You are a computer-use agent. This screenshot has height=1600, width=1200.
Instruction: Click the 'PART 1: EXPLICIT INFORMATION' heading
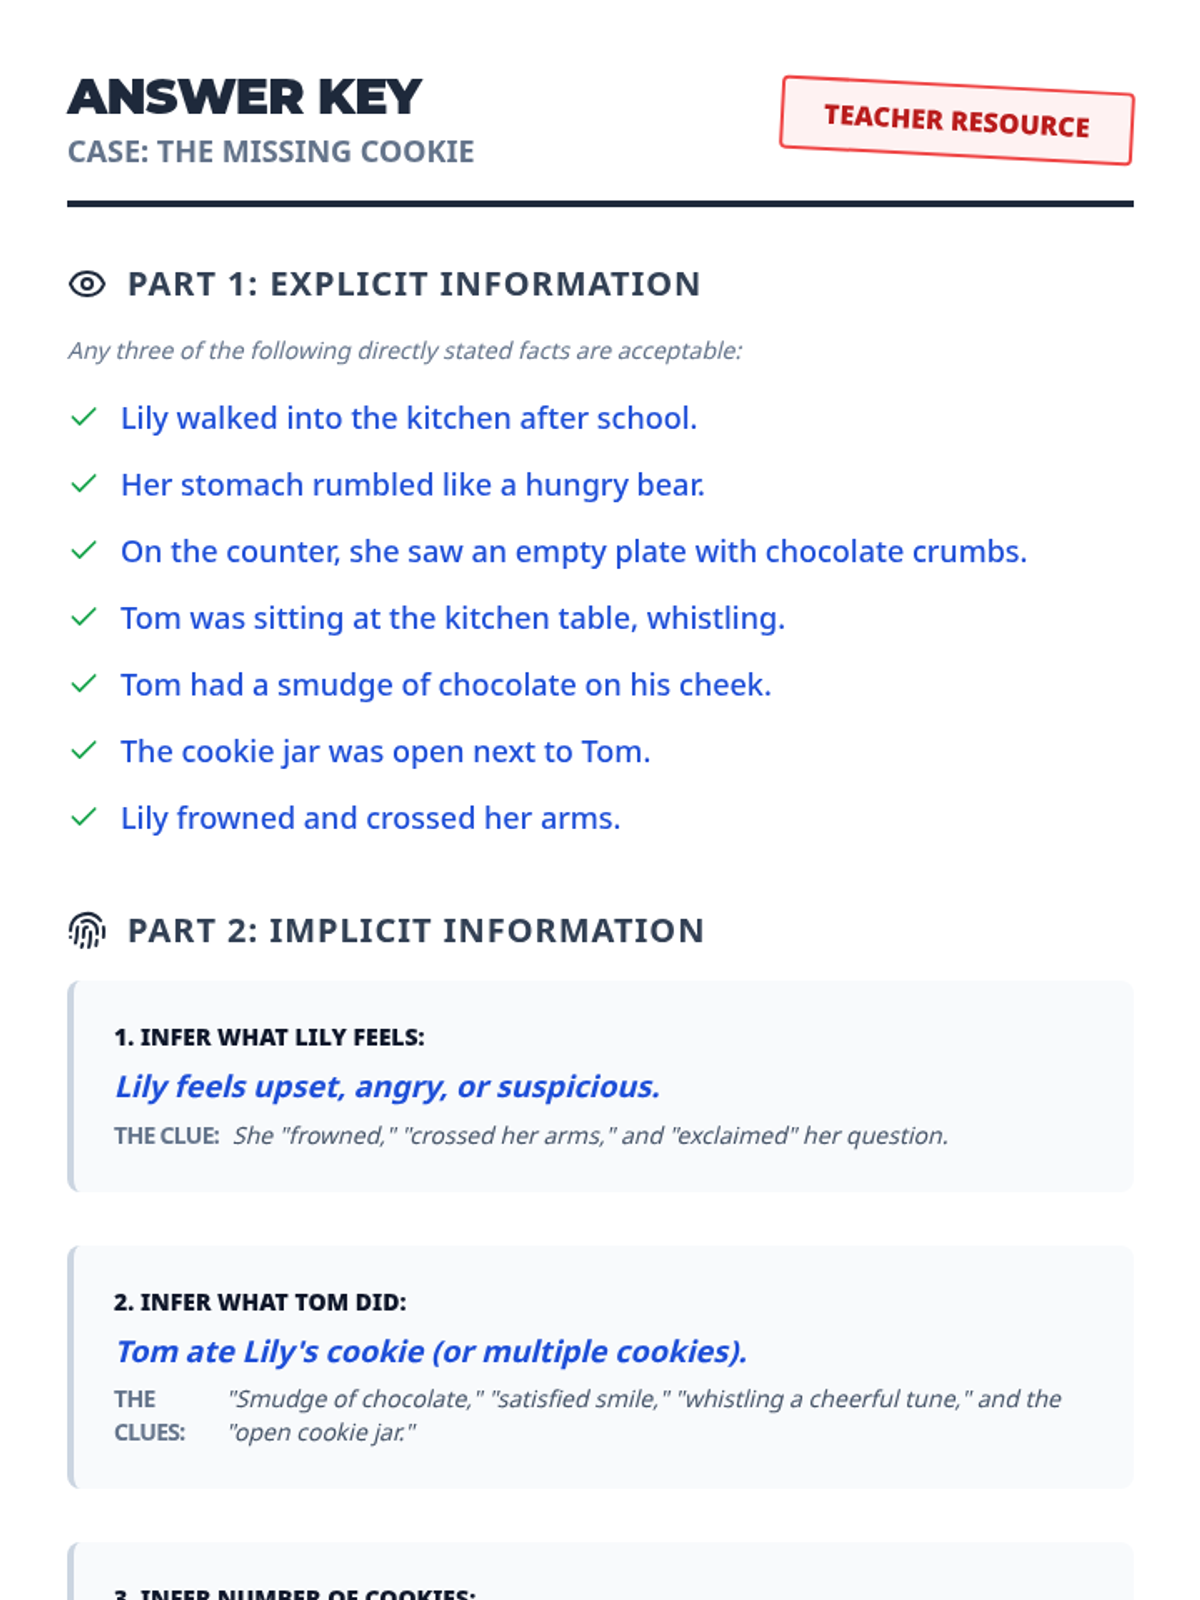pyautogui.click(x=414, y=284)
